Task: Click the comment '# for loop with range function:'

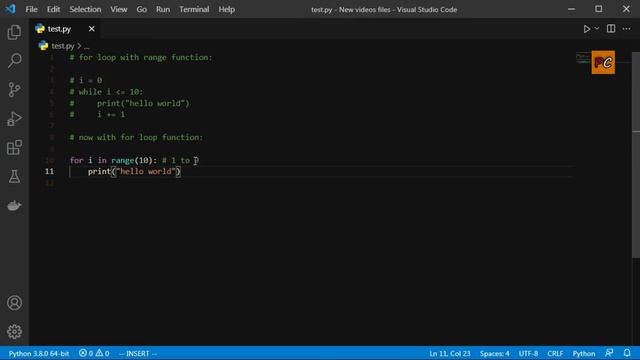Action: pyautogui.click(x=141, y=58)
